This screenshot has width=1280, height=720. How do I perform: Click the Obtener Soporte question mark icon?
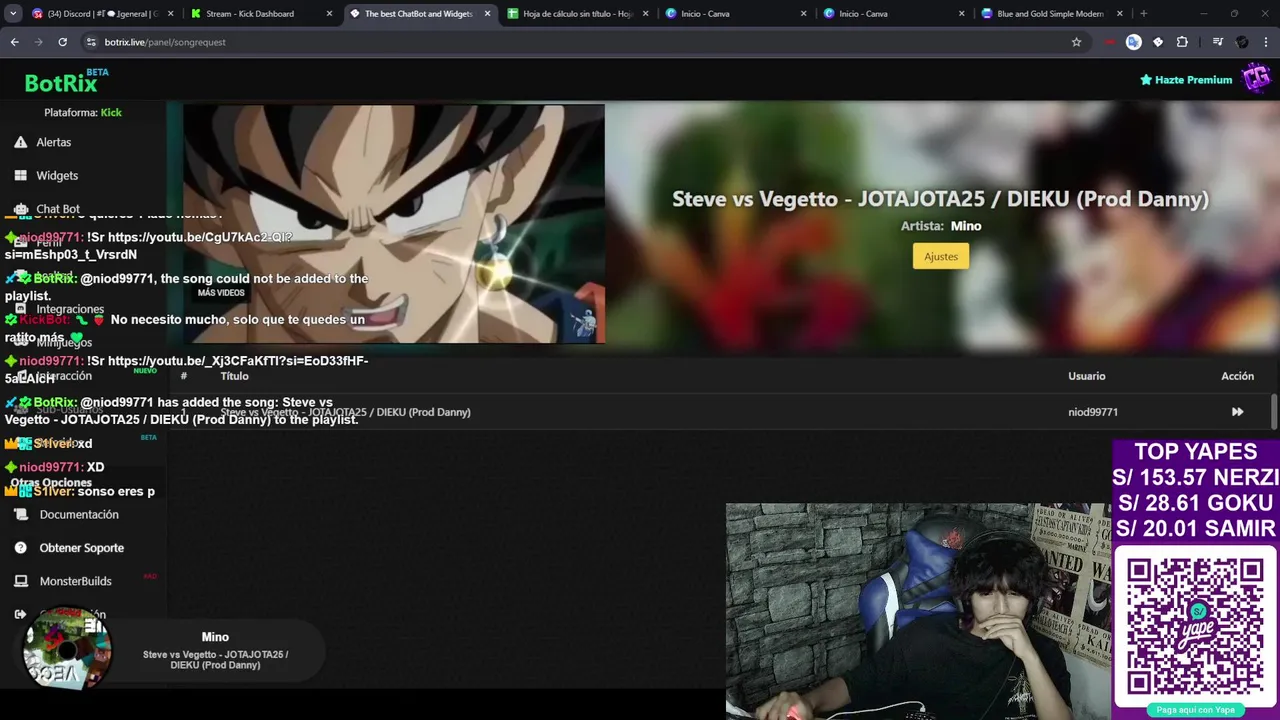point(20,548)
